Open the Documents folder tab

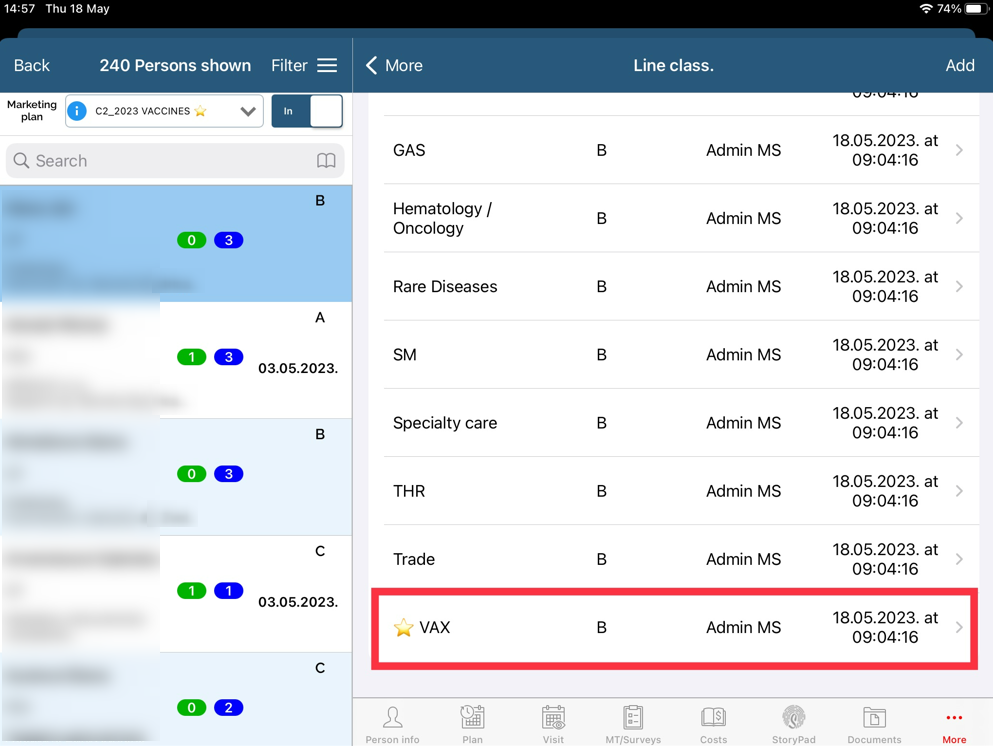pyautogui.click(x=874, y=723)
